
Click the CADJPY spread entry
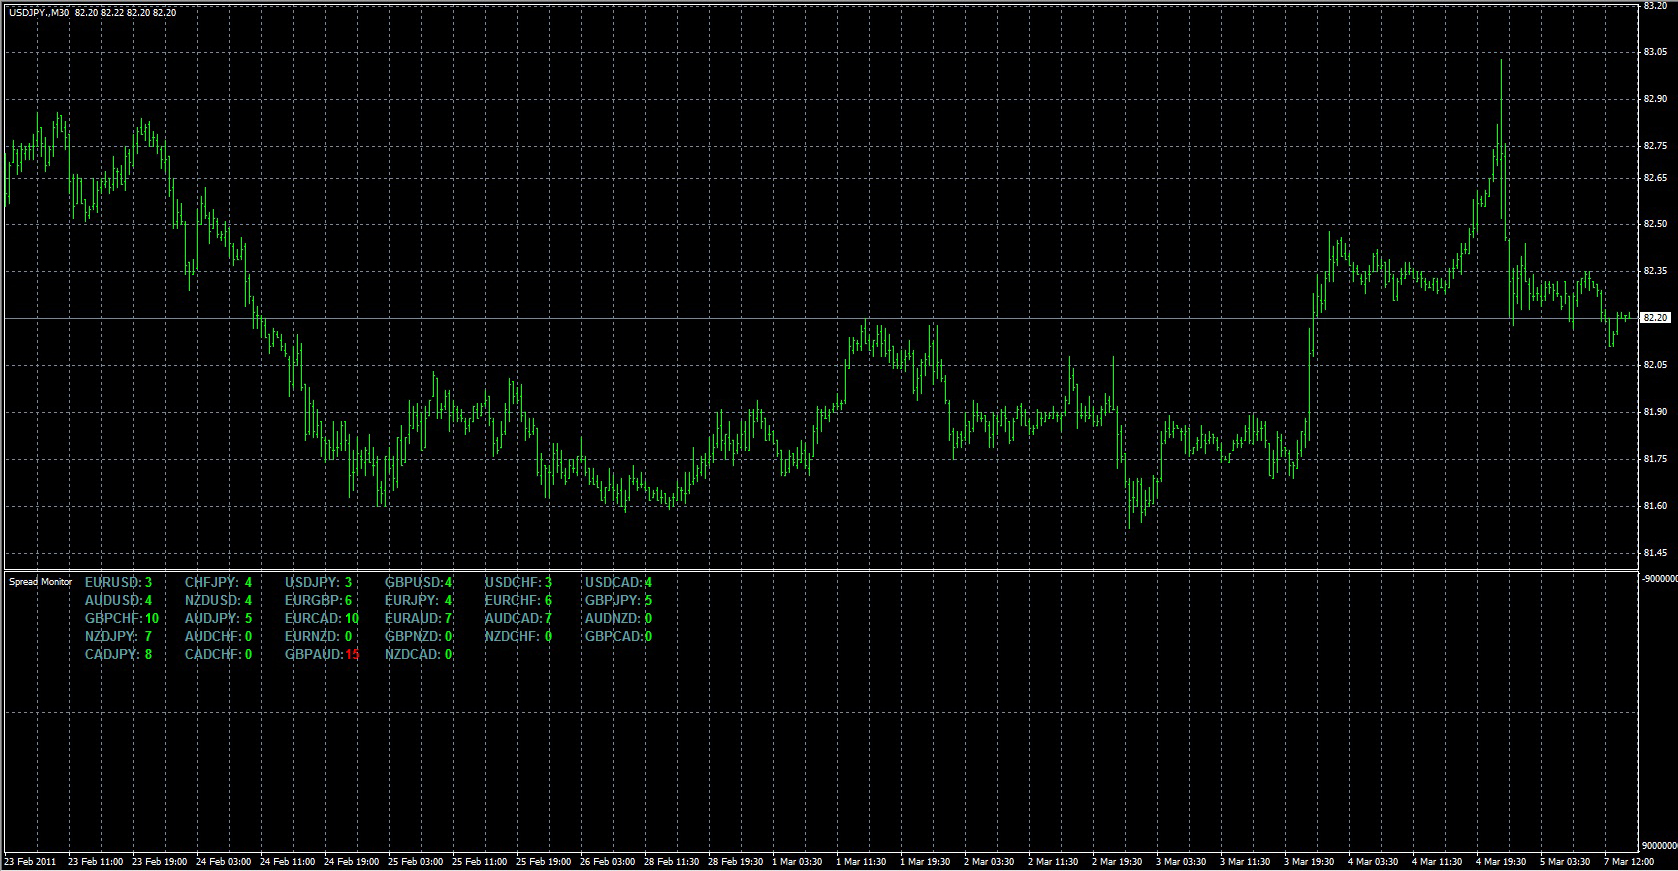118,654
